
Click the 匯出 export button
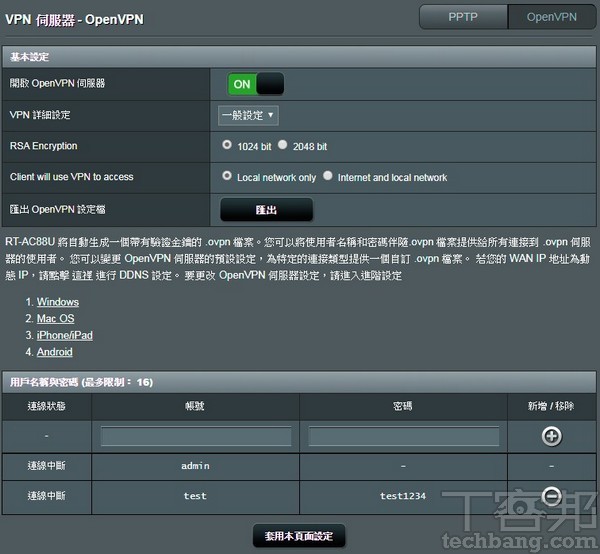[x=266, y=209]
